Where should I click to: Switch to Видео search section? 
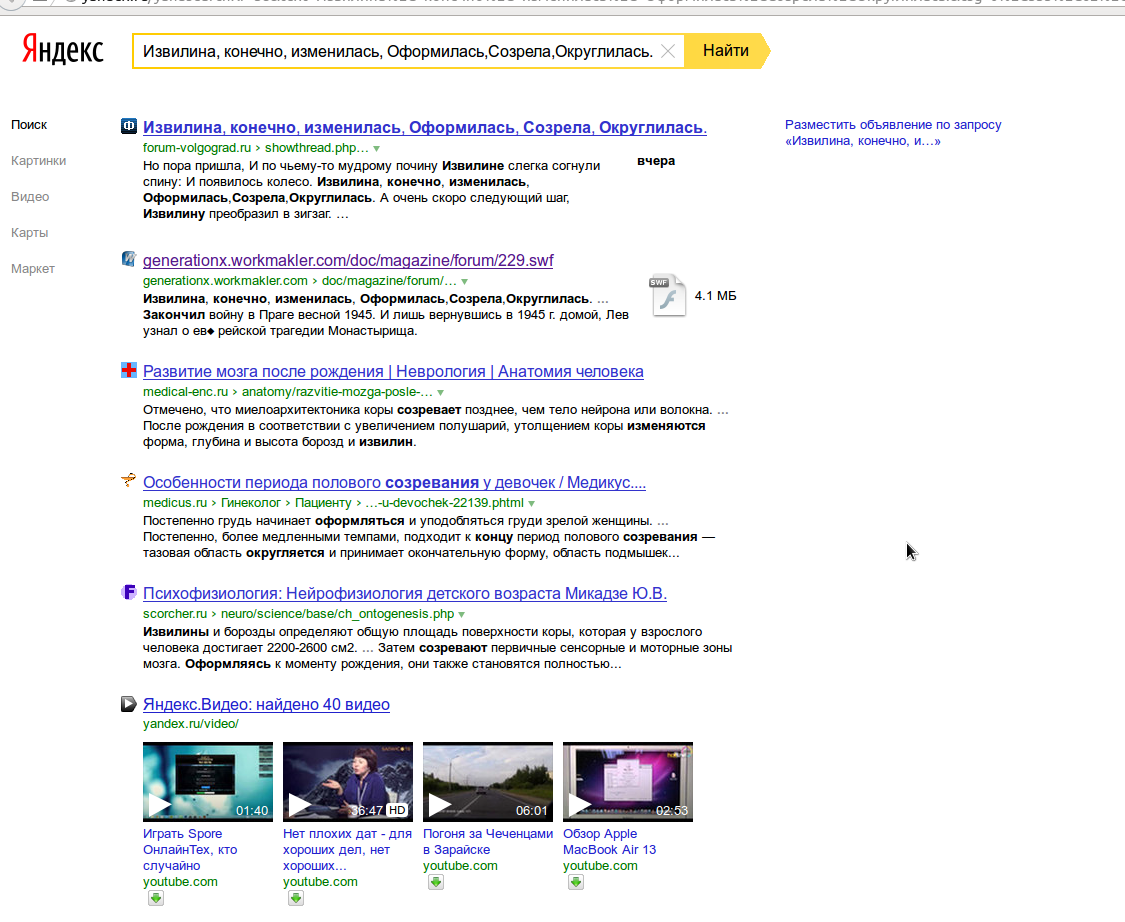30,196
